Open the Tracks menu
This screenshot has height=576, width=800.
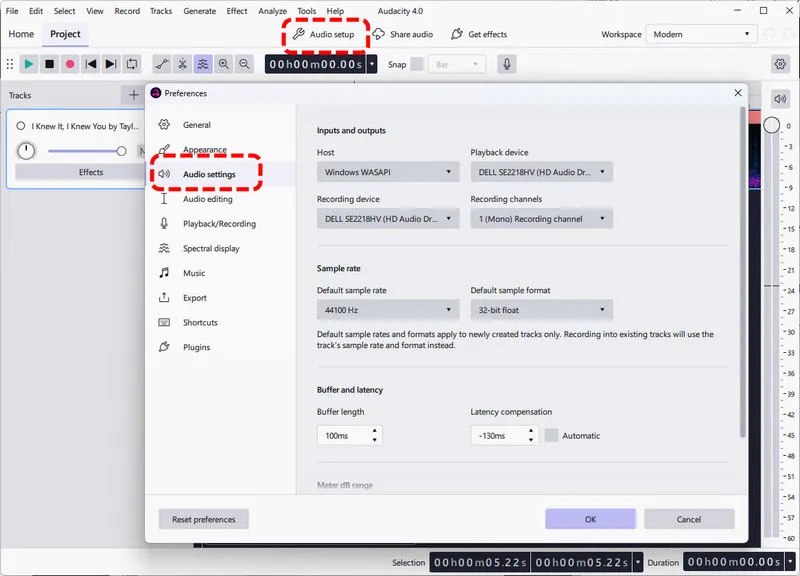[161, 11]
